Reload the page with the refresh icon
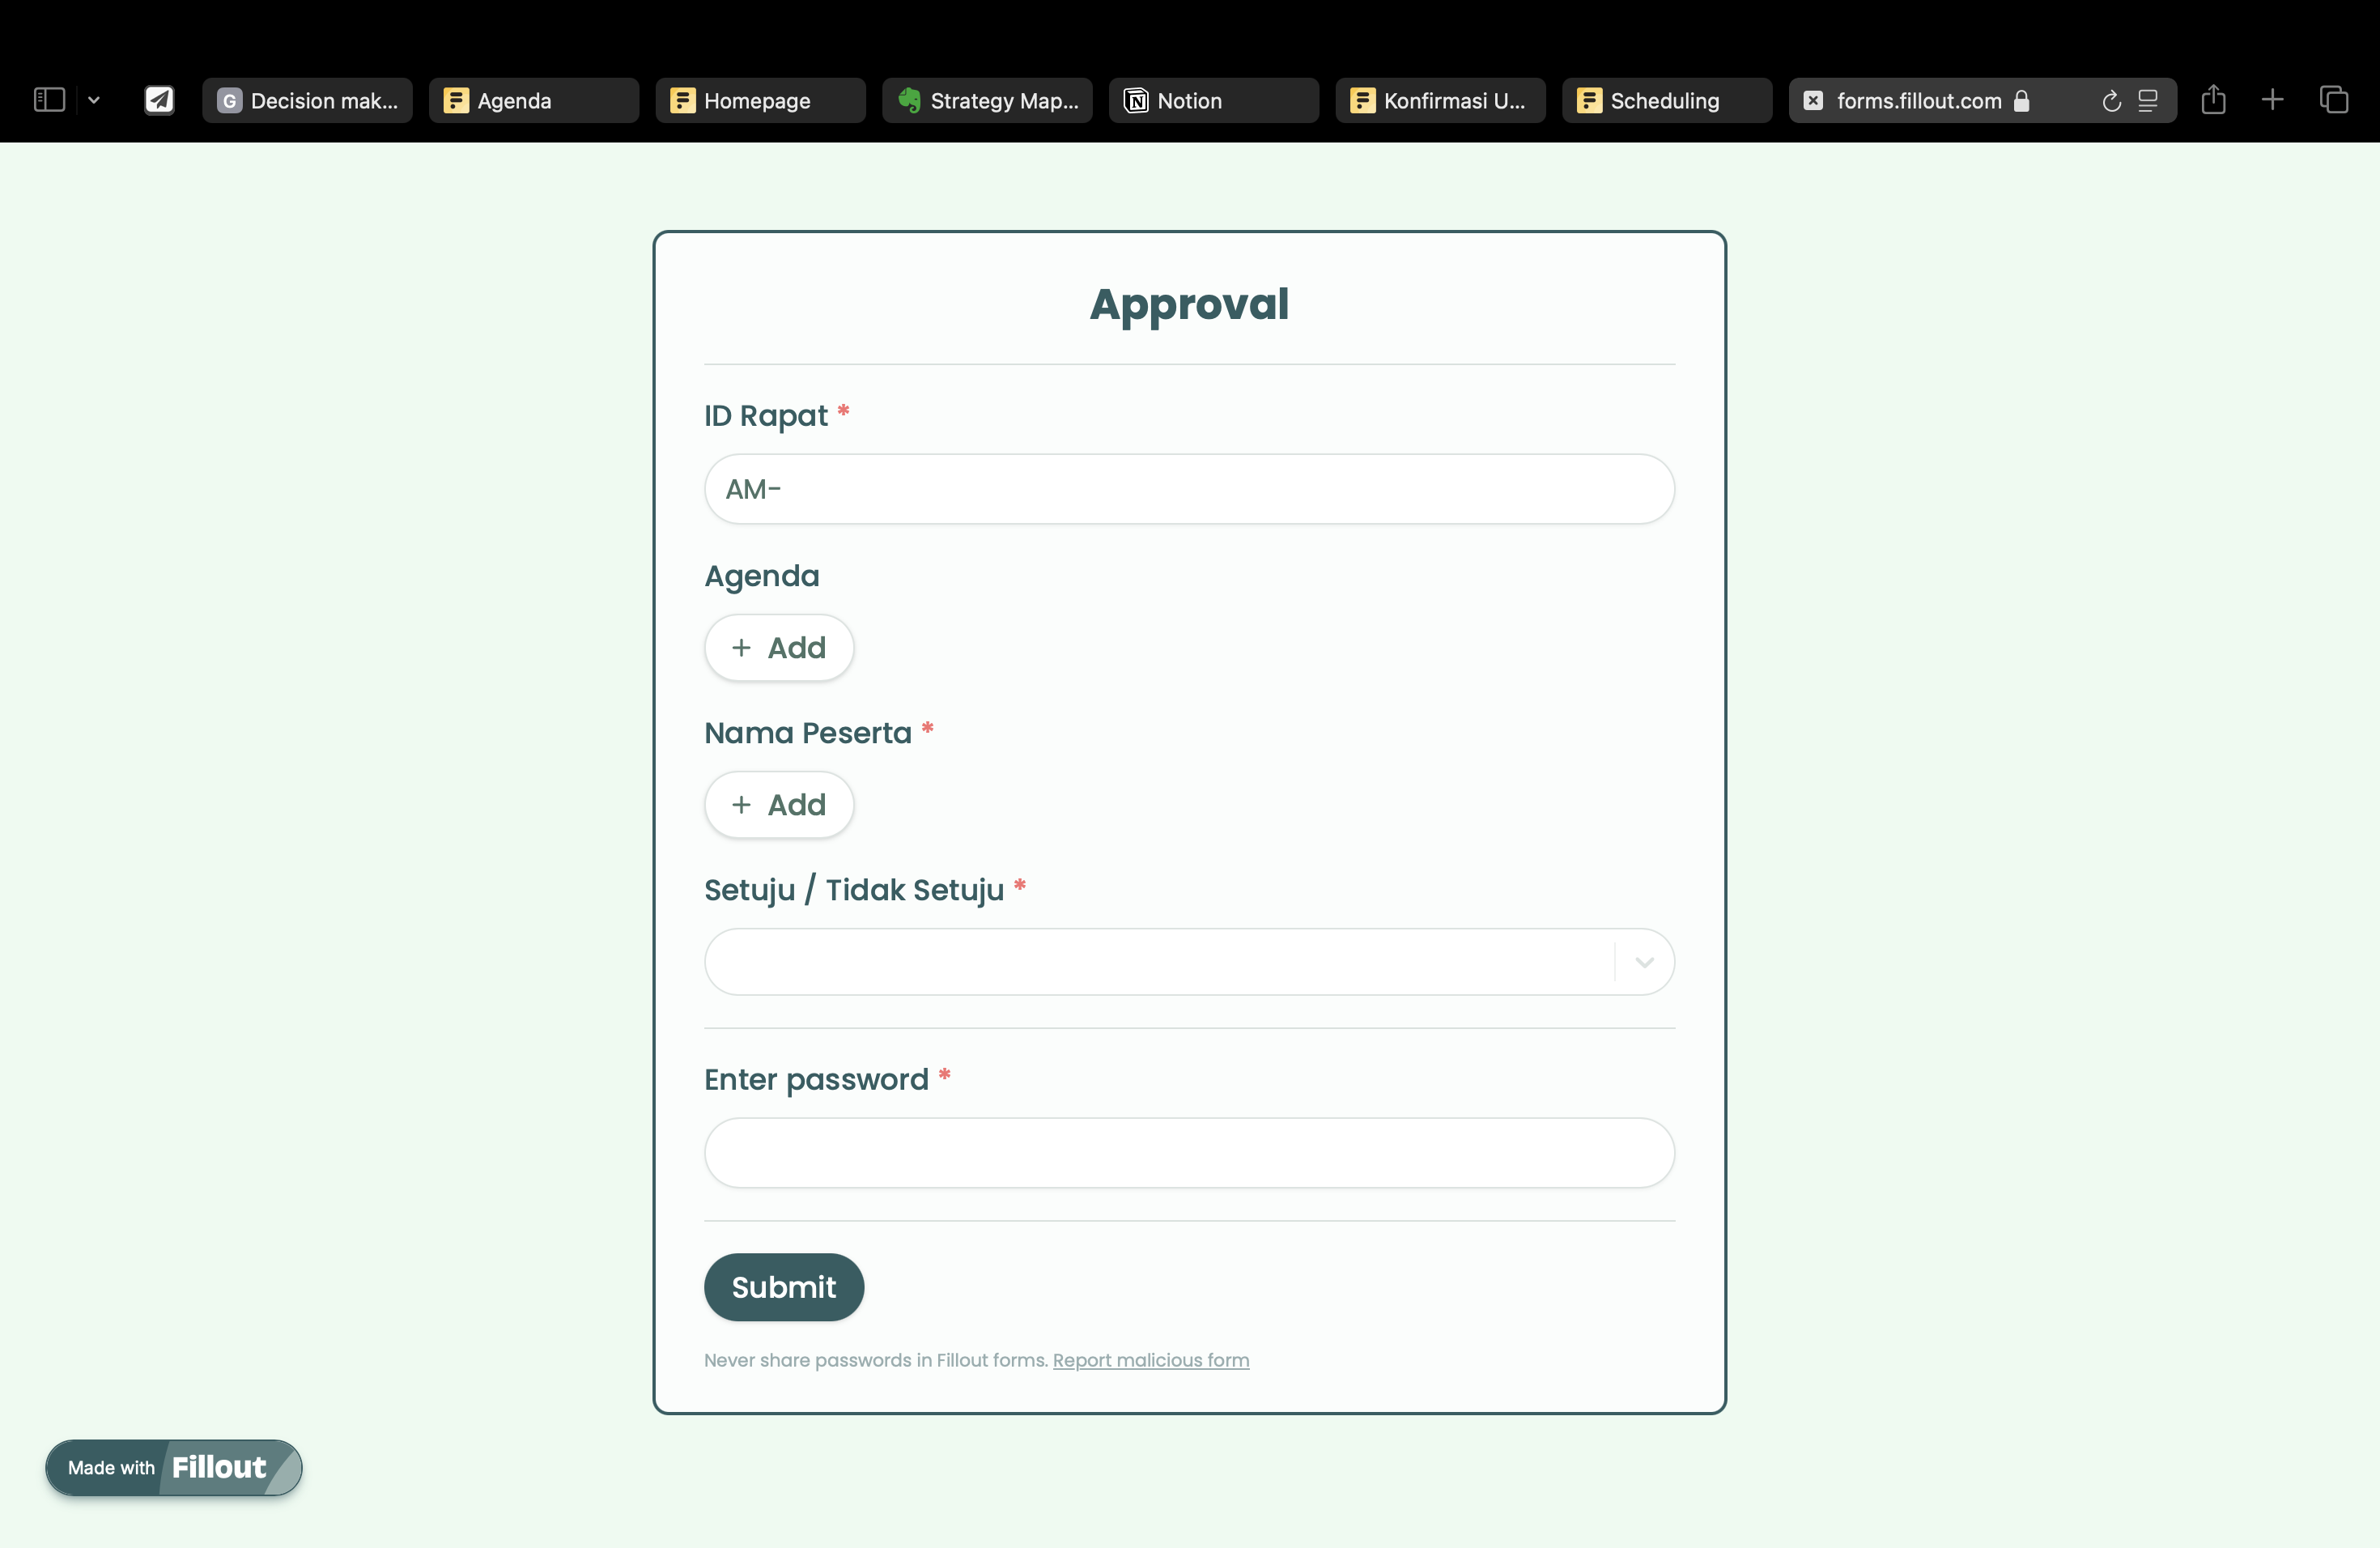 coord(2111,100)
